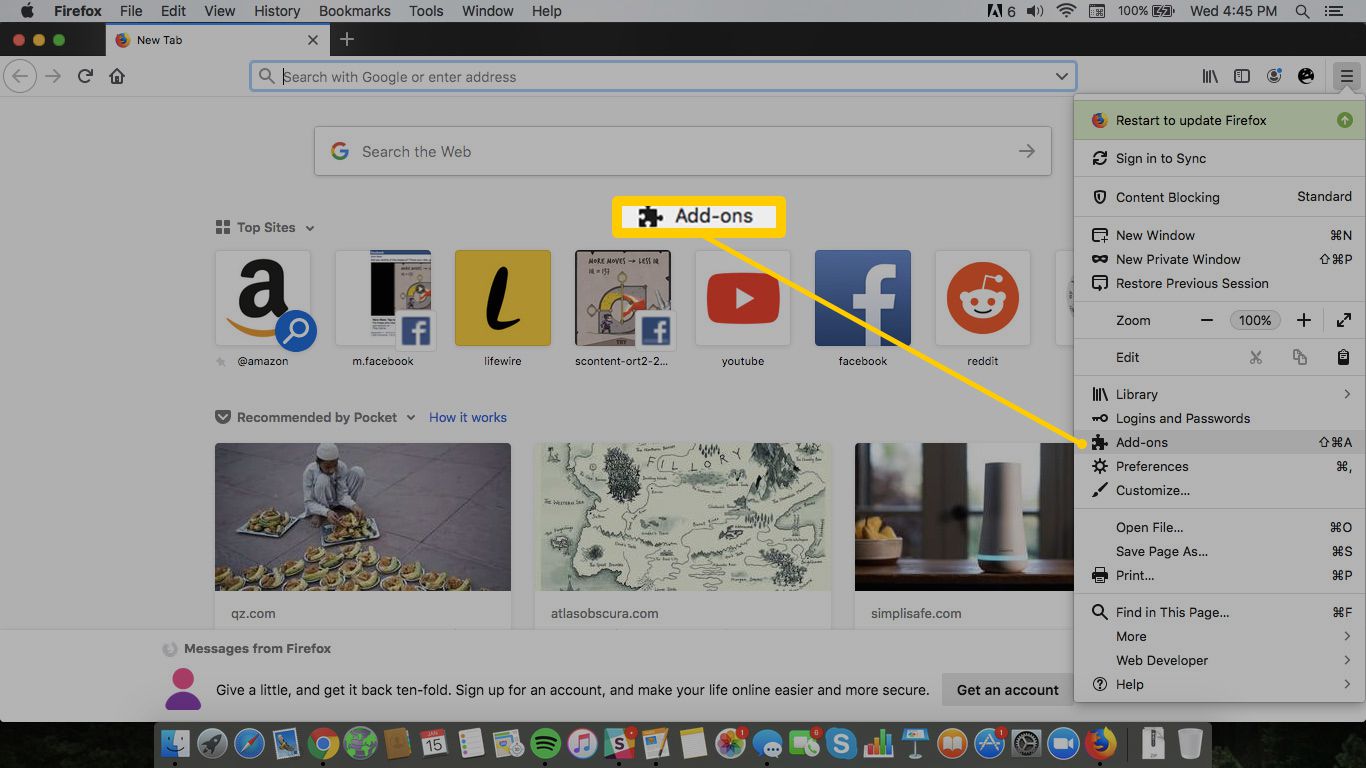This screenshot has height=768, width=1366.
Task: Click the Cut scissors icon
Action: pyautogui.click(x=1256, y=357)
